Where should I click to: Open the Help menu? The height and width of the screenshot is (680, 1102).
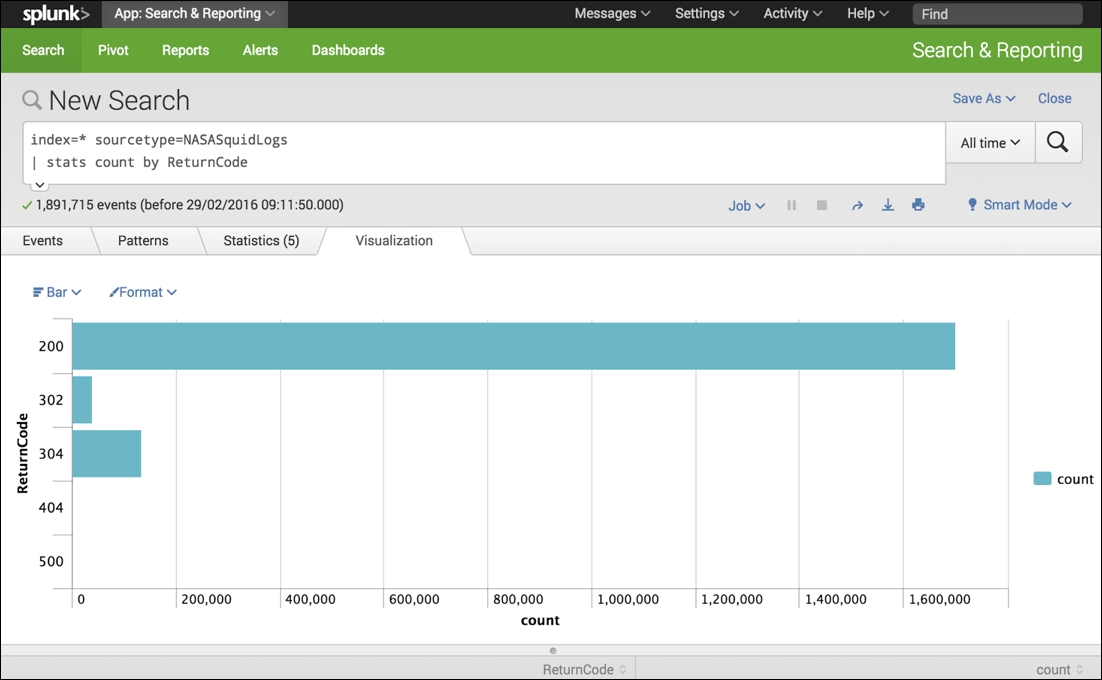click(x=868, y=13)
